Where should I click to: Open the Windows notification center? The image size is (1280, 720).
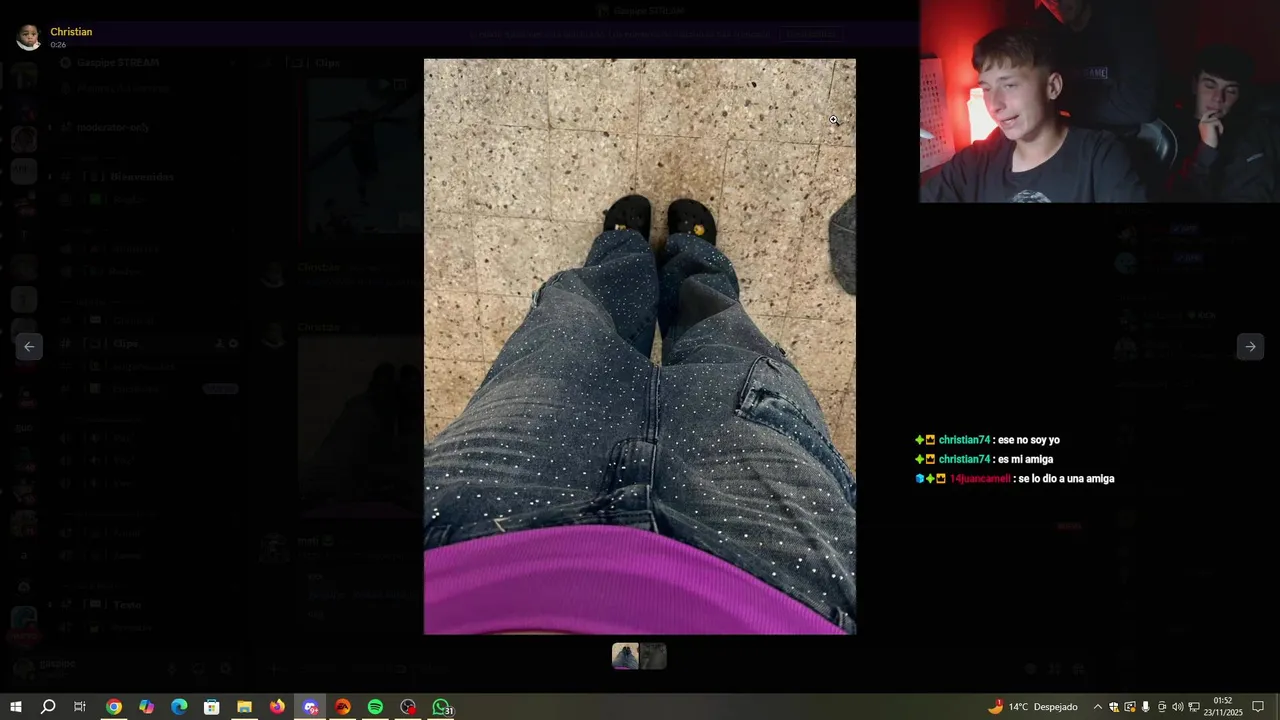tap(1258, 707)
